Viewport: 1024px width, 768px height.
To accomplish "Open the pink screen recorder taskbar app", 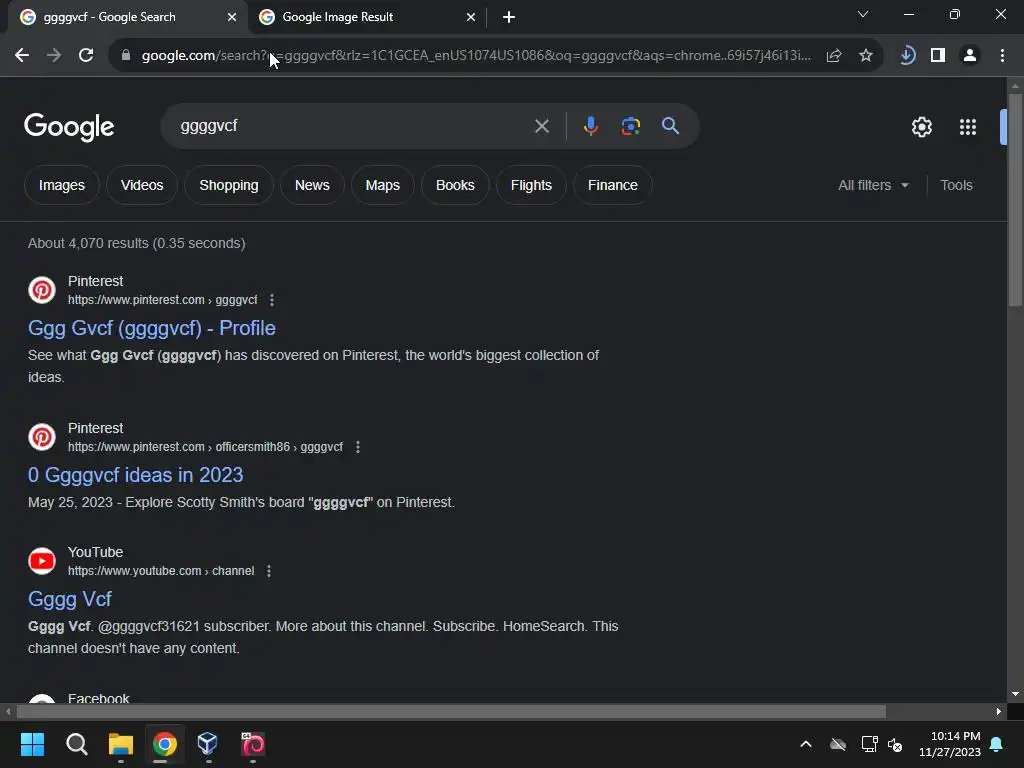I will (x=253, y=744).
